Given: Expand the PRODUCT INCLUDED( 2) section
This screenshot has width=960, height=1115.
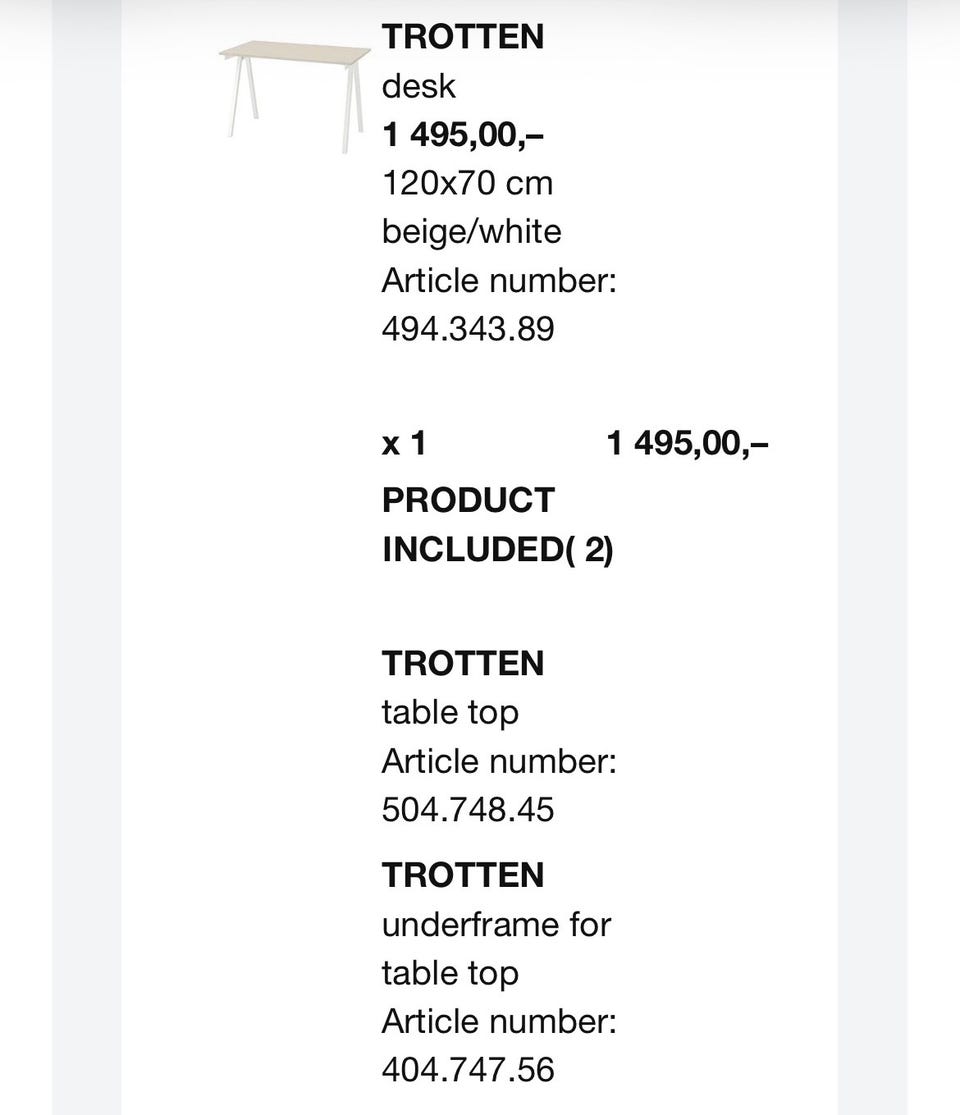Looking at the screenshot, I should (498, 525).
